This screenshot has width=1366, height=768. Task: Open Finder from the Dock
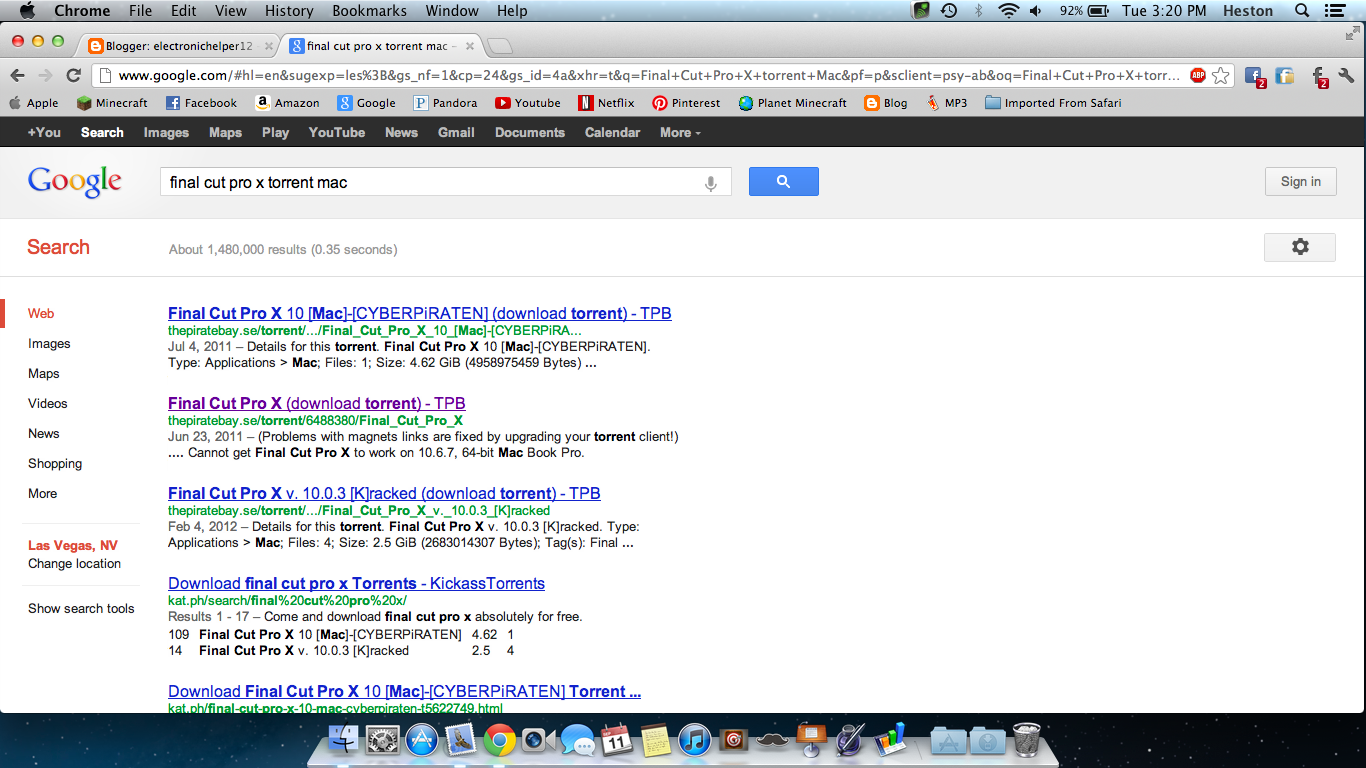point(343,741)
